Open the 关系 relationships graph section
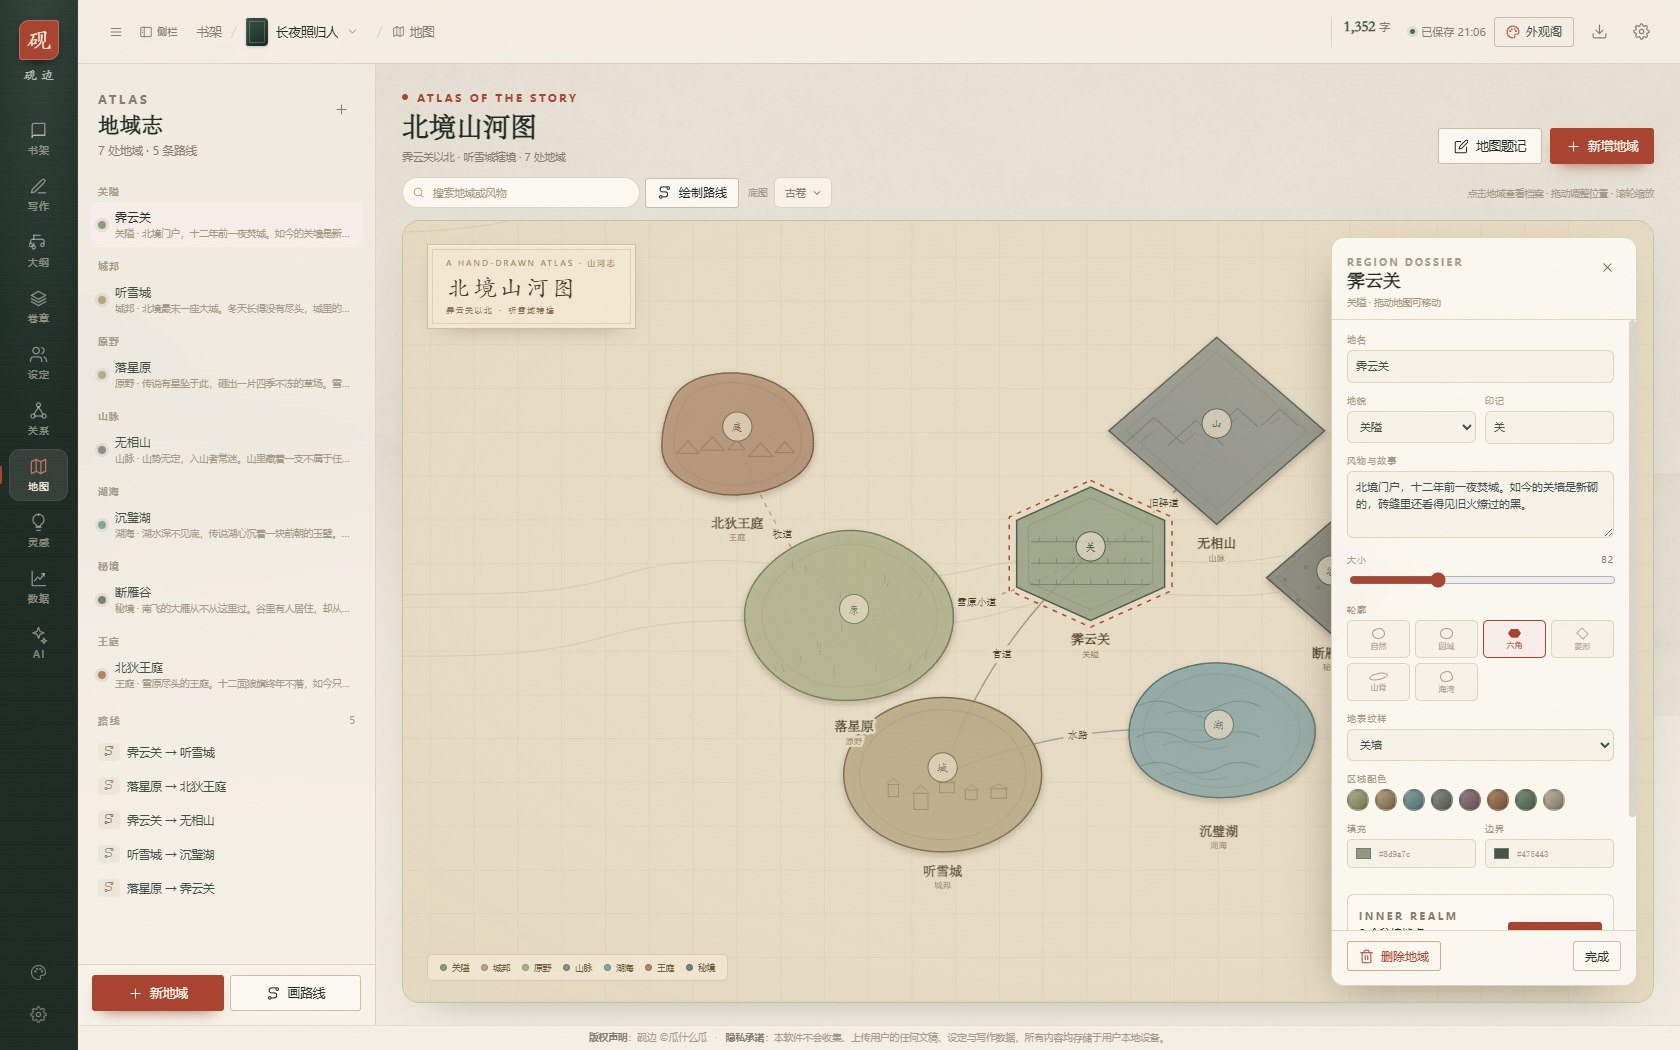Image resolution: width=1680 pixels, height=1050 pixels. click(38, 418)
